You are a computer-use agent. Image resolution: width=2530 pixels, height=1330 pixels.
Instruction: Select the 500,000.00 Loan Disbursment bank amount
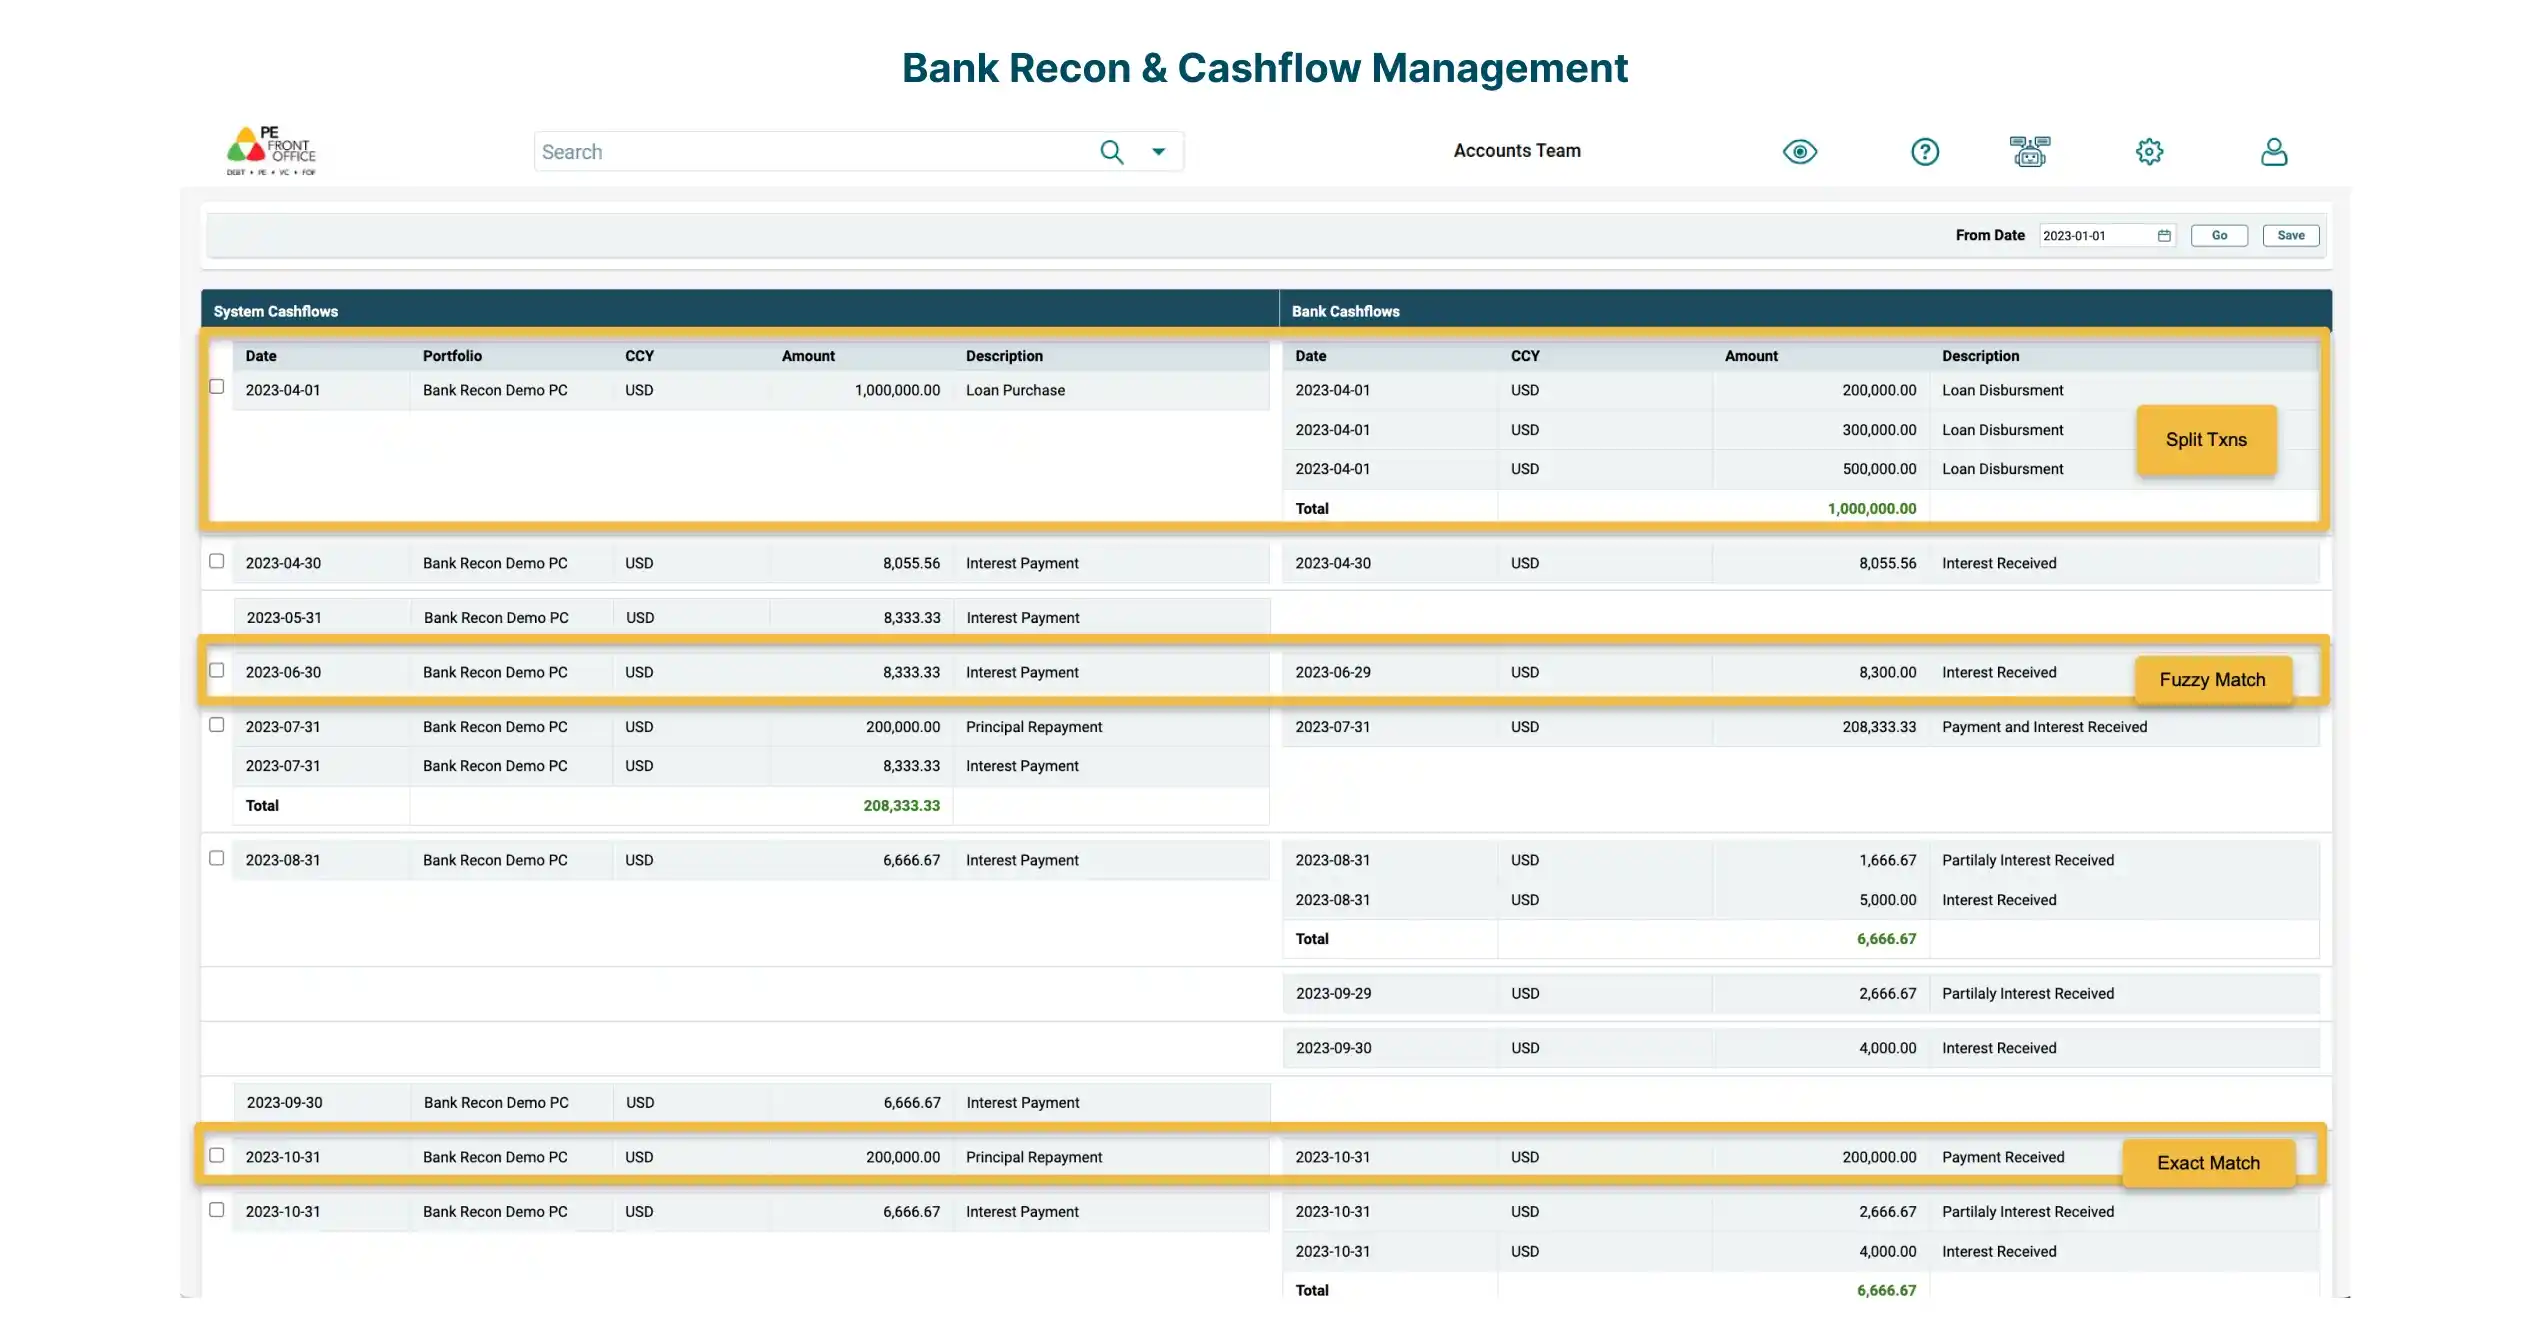[x=1879, y=469]
